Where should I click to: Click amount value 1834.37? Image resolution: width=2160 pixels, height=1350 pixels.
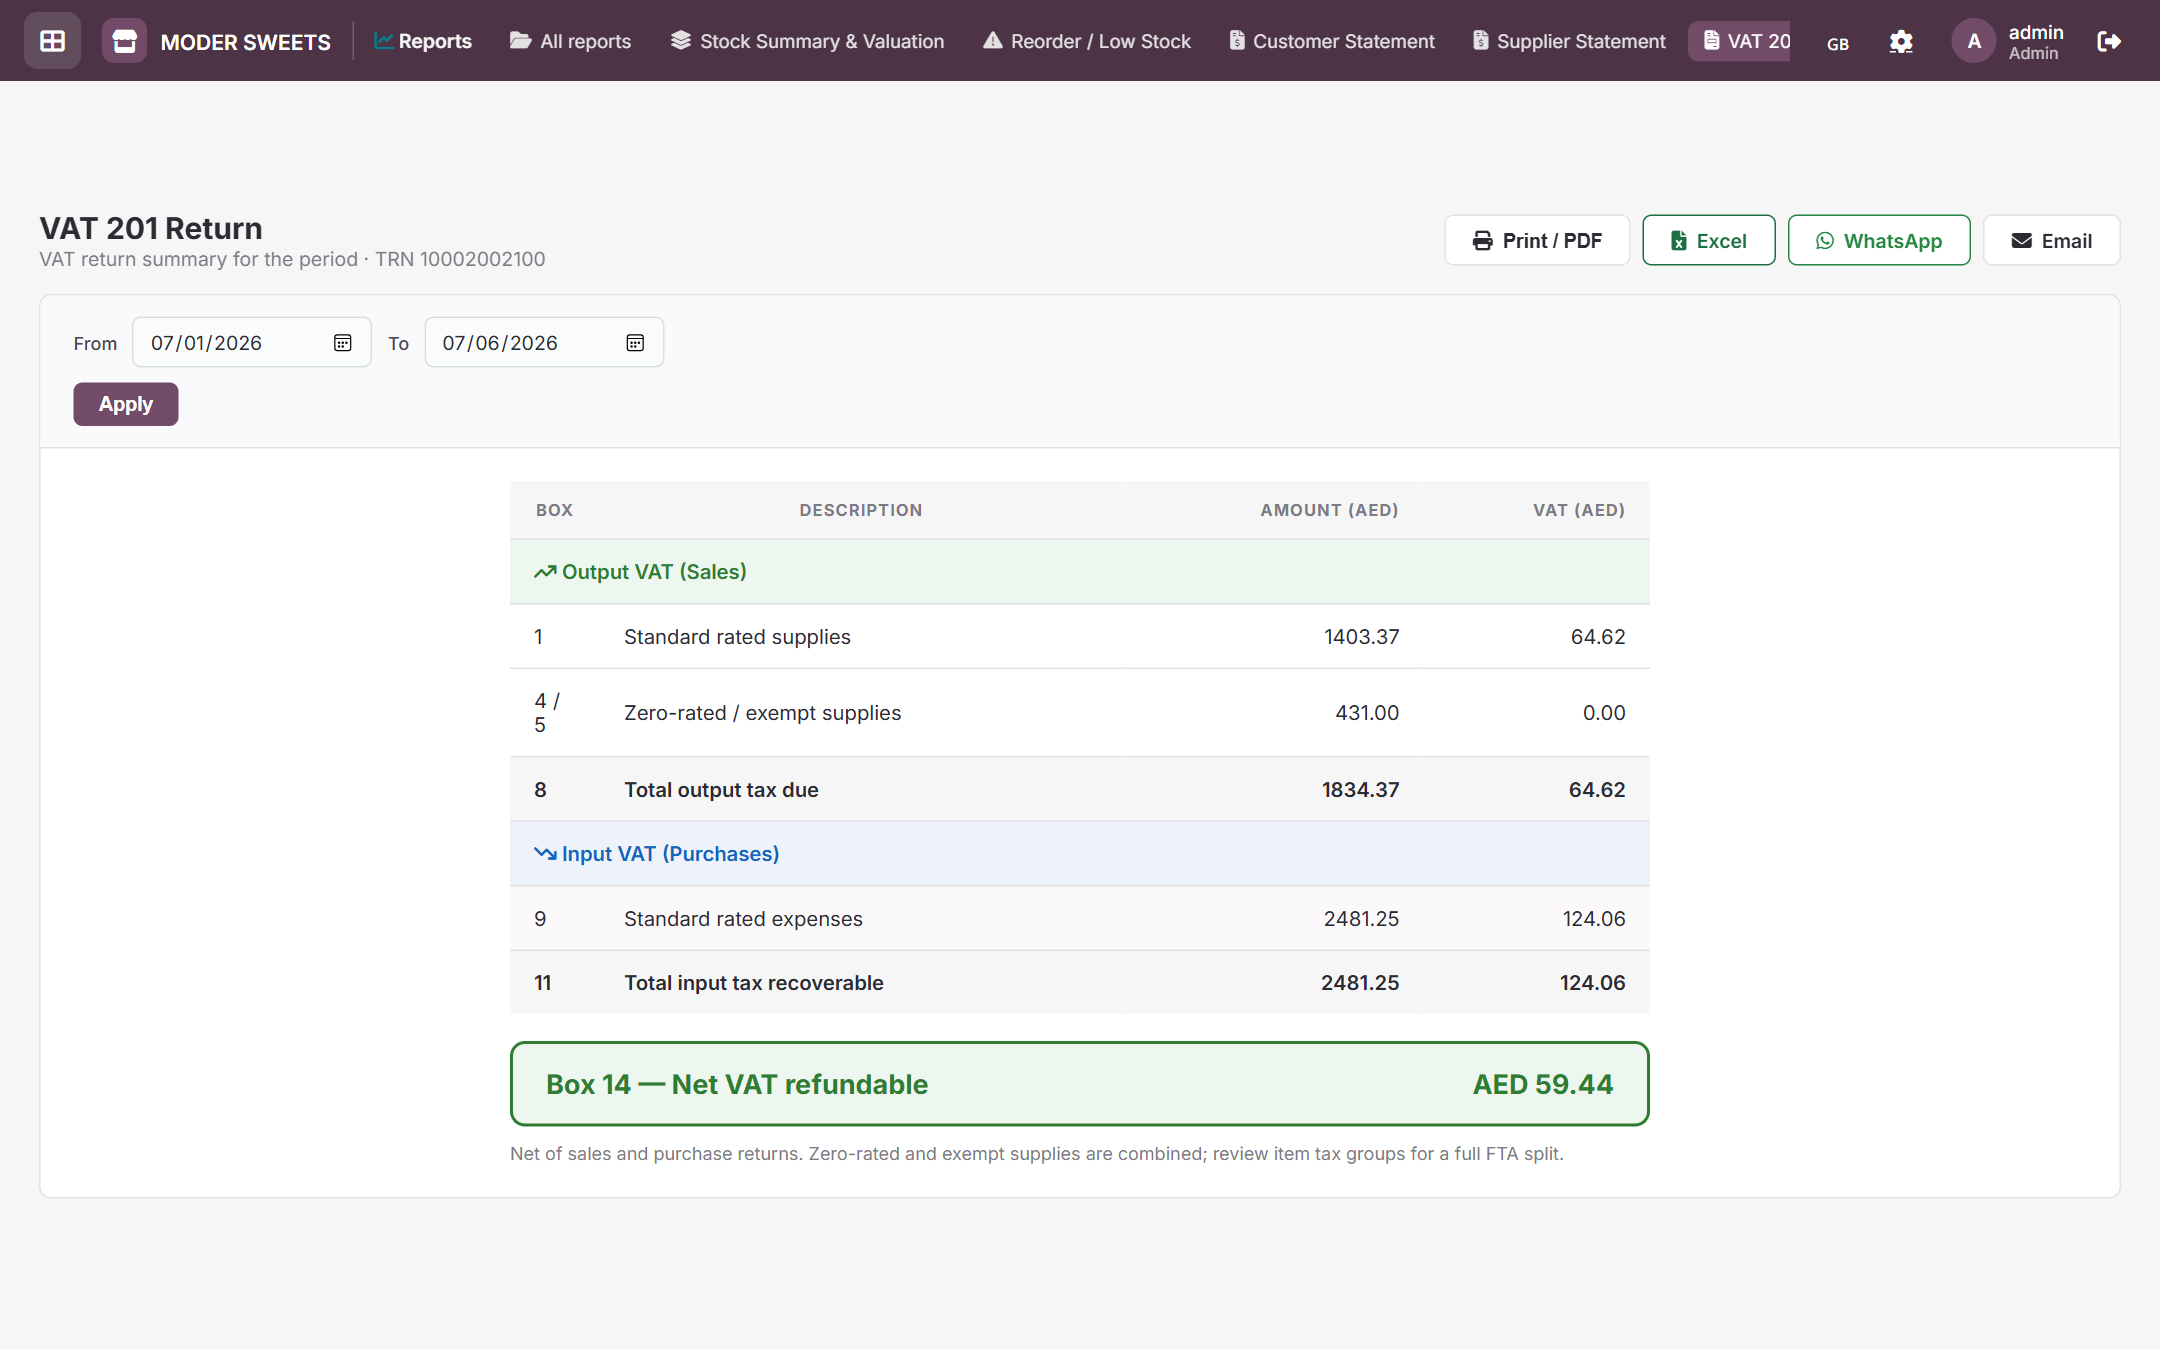[x=1360, y=790]
